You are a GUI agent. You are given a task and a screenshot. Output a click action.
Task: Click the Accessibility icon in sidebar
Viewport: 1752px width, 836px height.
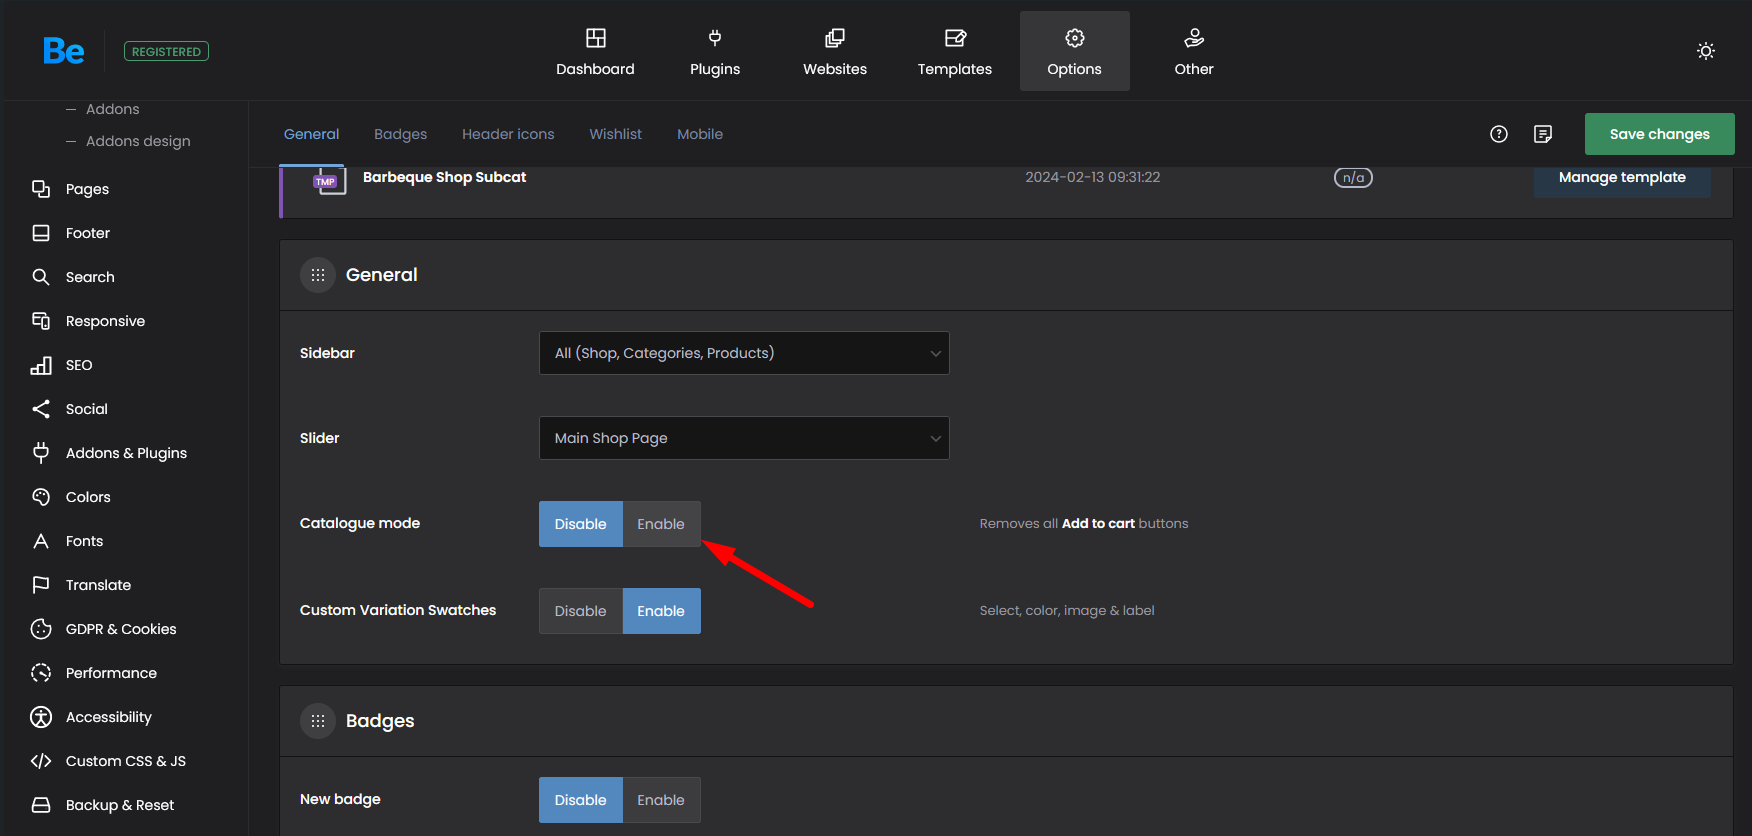click(x=41, y=717)
